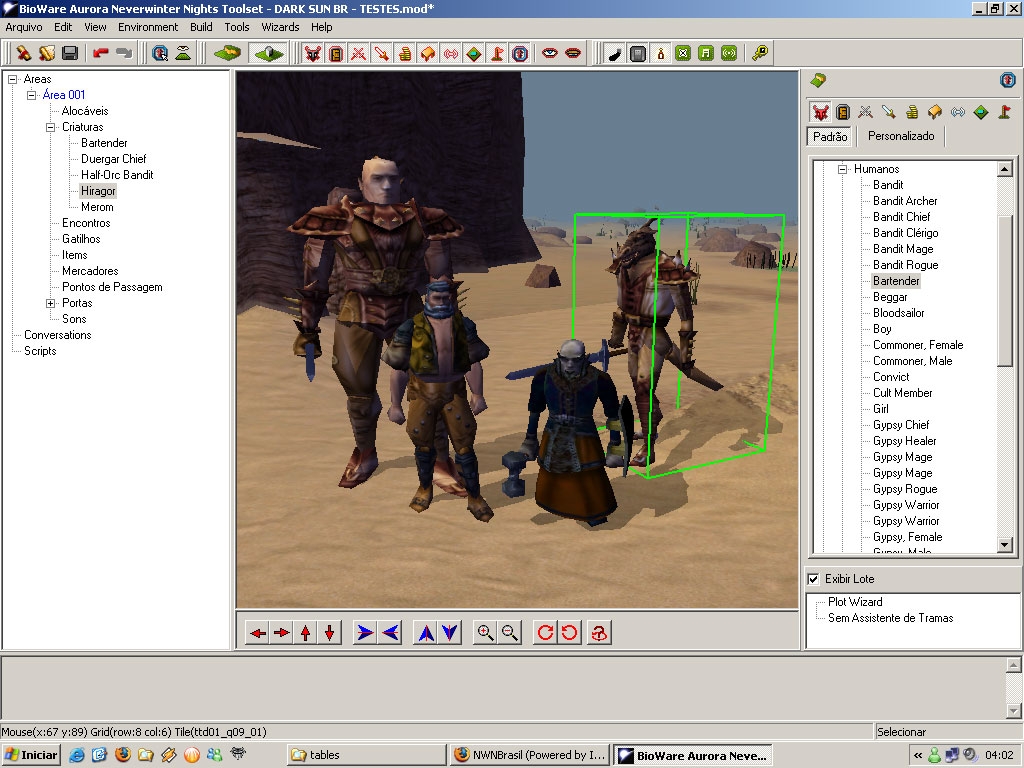Select Bandit Mage in creature palette
The image size is (1024, 768).
point(902,249)
